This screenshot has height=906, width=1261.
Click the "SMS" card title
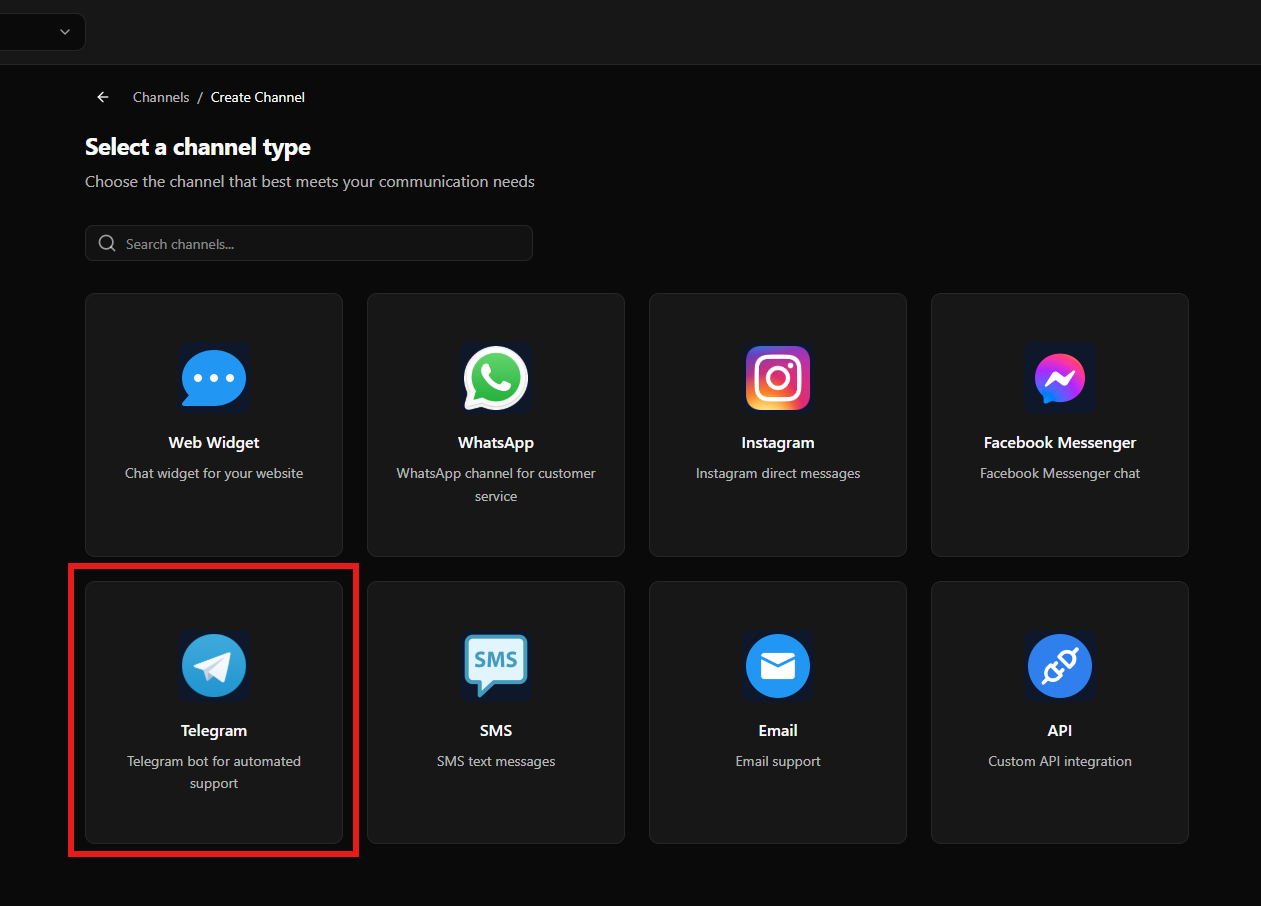(x=496, y=731)
